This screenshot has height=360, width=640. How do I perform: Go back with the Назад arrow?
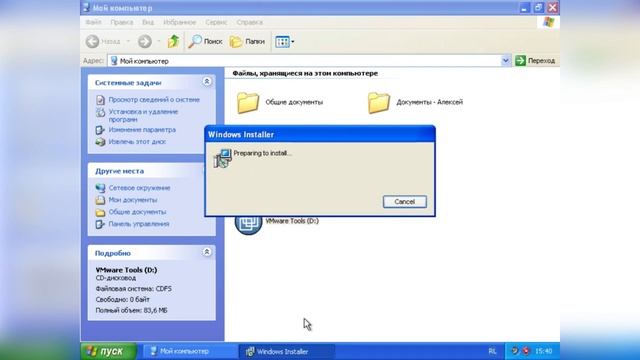point(93,41)
